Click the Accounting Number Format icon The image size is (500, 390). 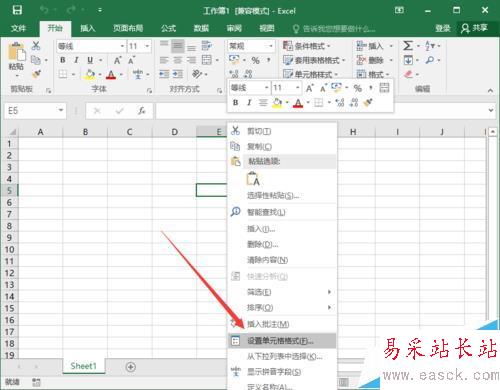coord(234,60)
